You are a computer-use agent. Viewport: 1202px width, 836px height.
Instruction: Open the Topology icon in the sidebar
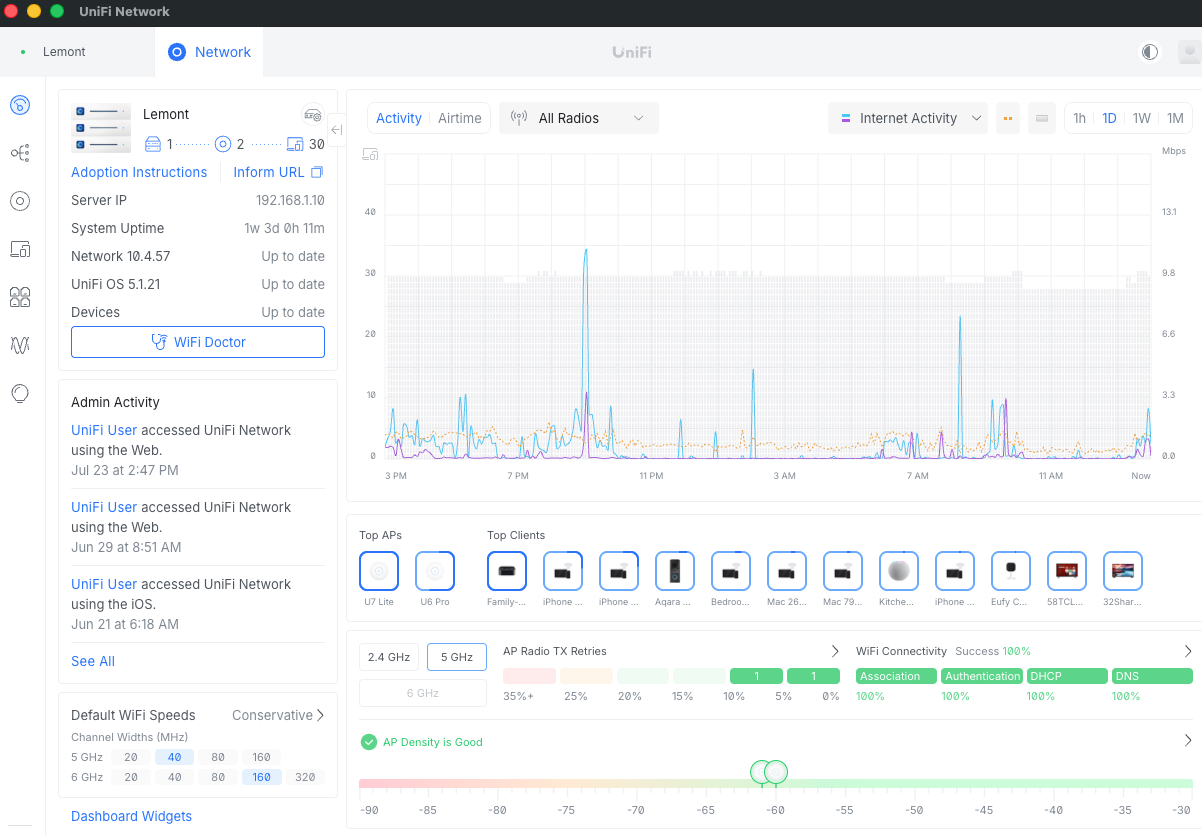pyautogui.click(x=20, y=153)
